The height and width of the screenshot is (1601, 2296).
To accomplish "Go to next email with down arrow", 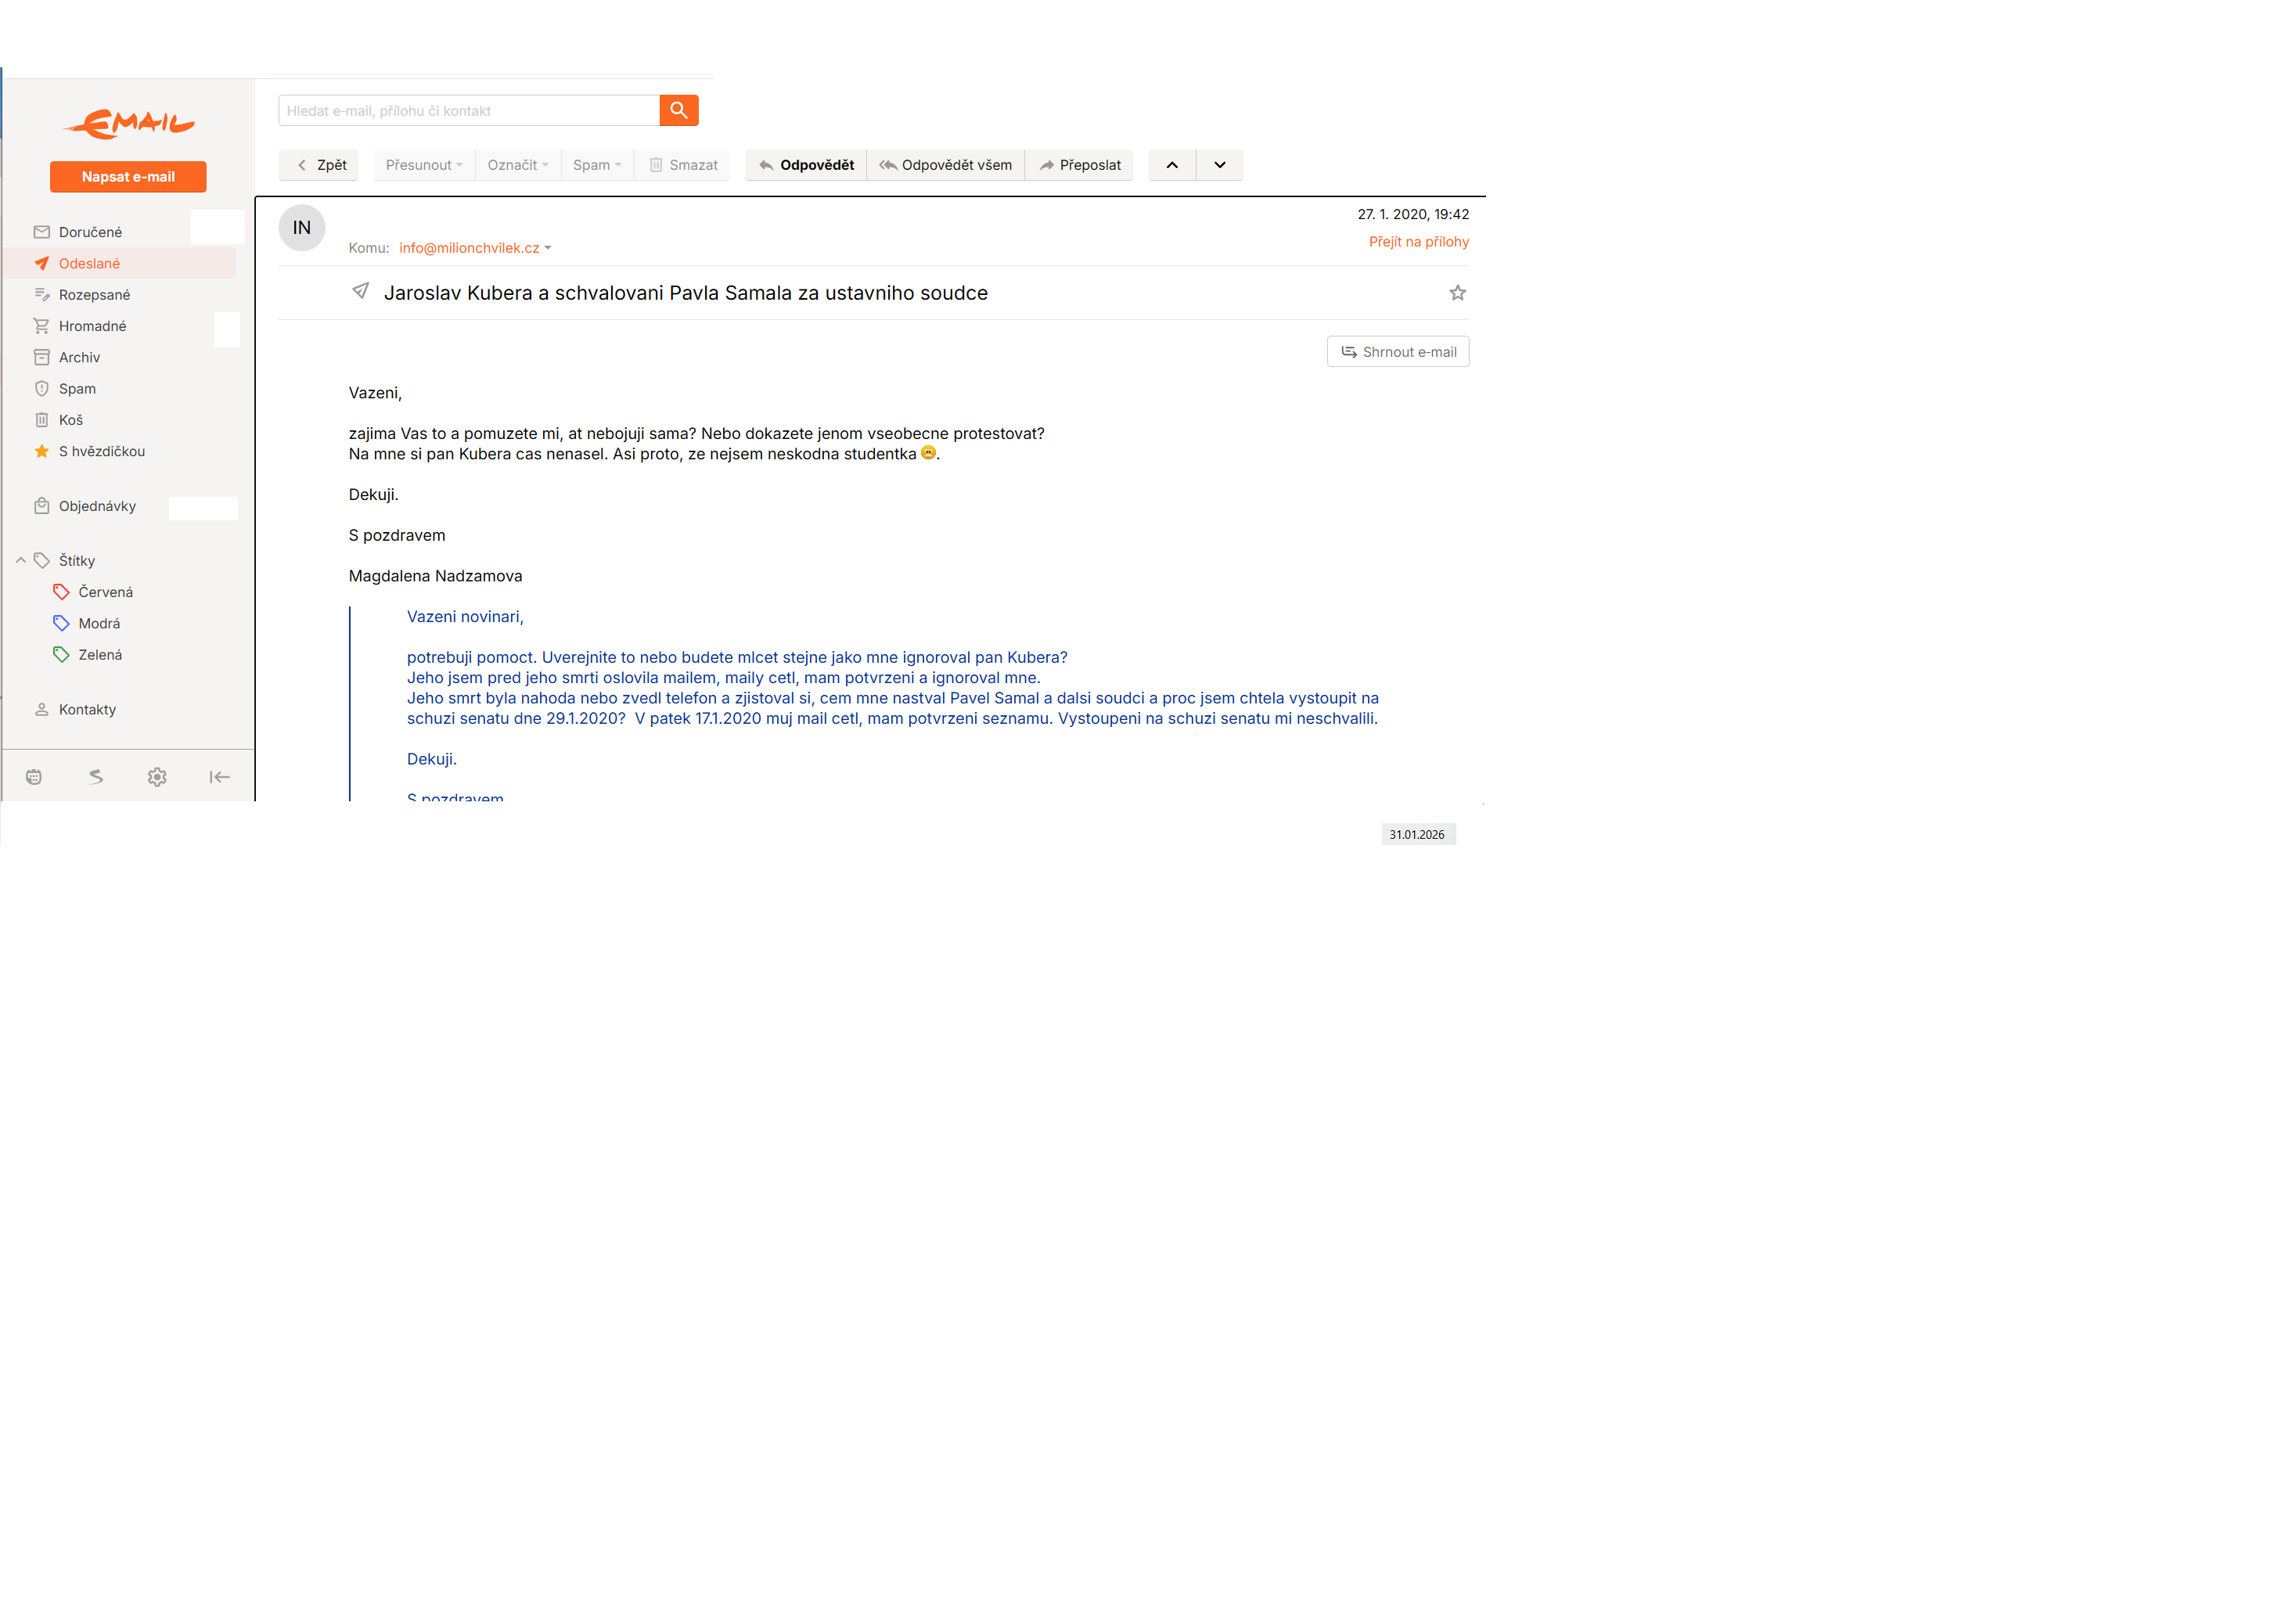I will coord(1219,165).
